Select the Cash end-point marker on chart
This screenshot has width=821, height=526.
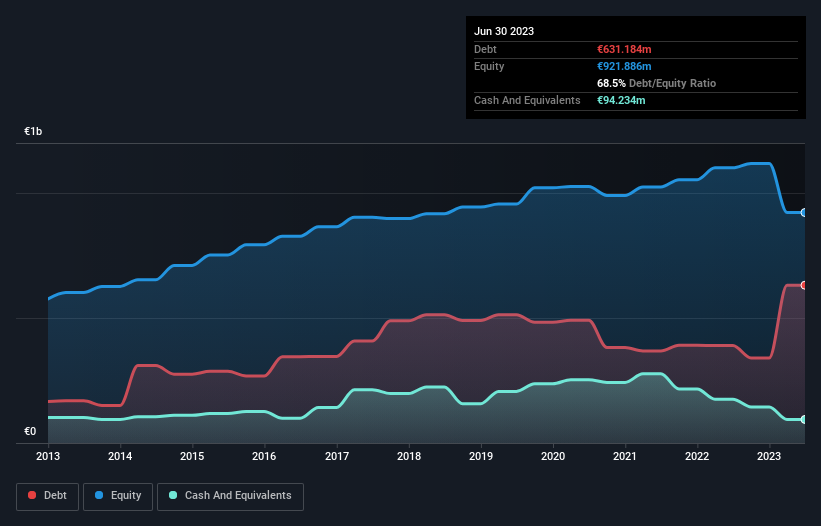pyautogui.click(x=804, y=419)
